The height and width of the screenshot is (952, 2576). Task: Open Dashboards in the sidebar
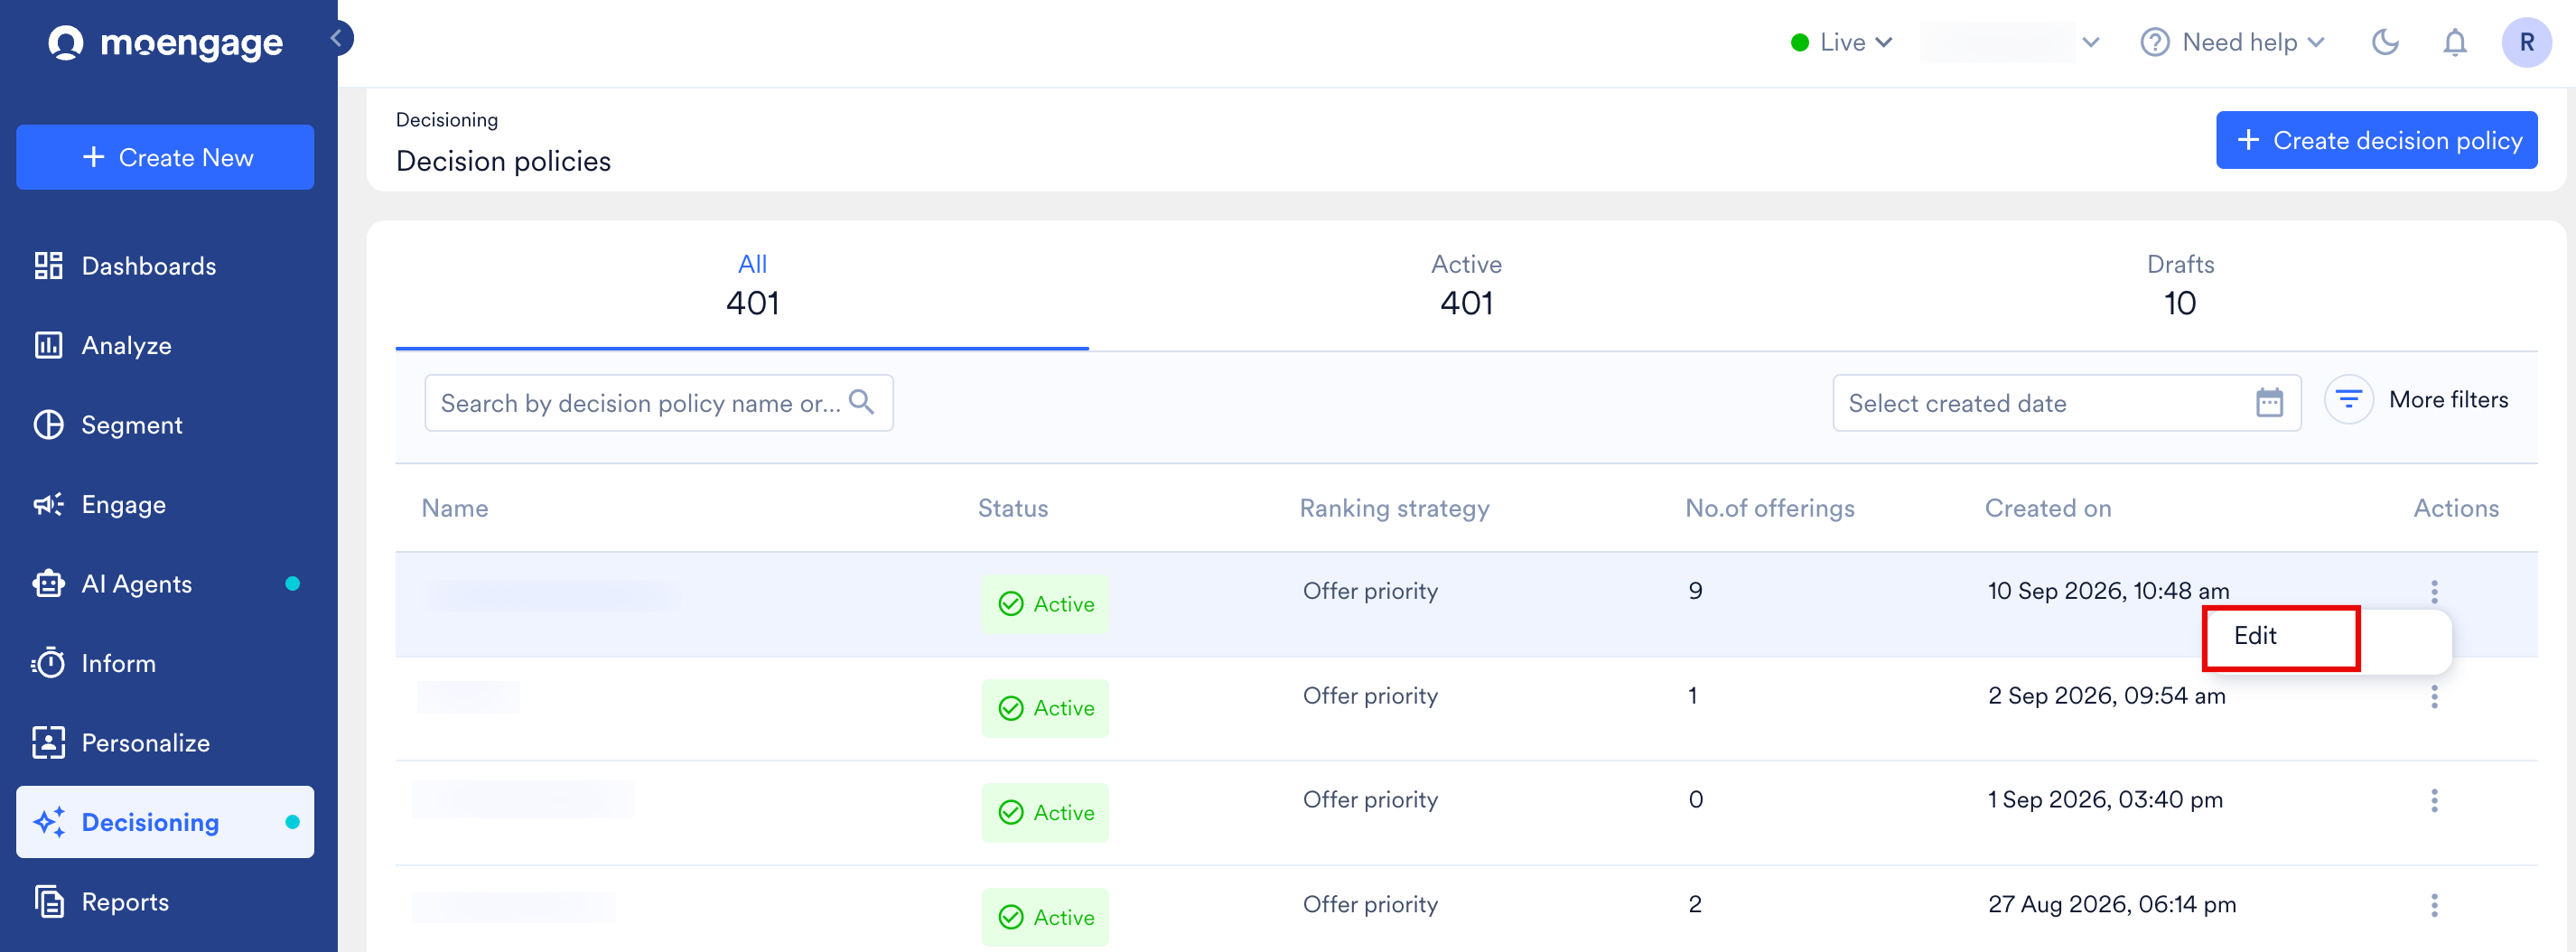(x=165, y=266)
